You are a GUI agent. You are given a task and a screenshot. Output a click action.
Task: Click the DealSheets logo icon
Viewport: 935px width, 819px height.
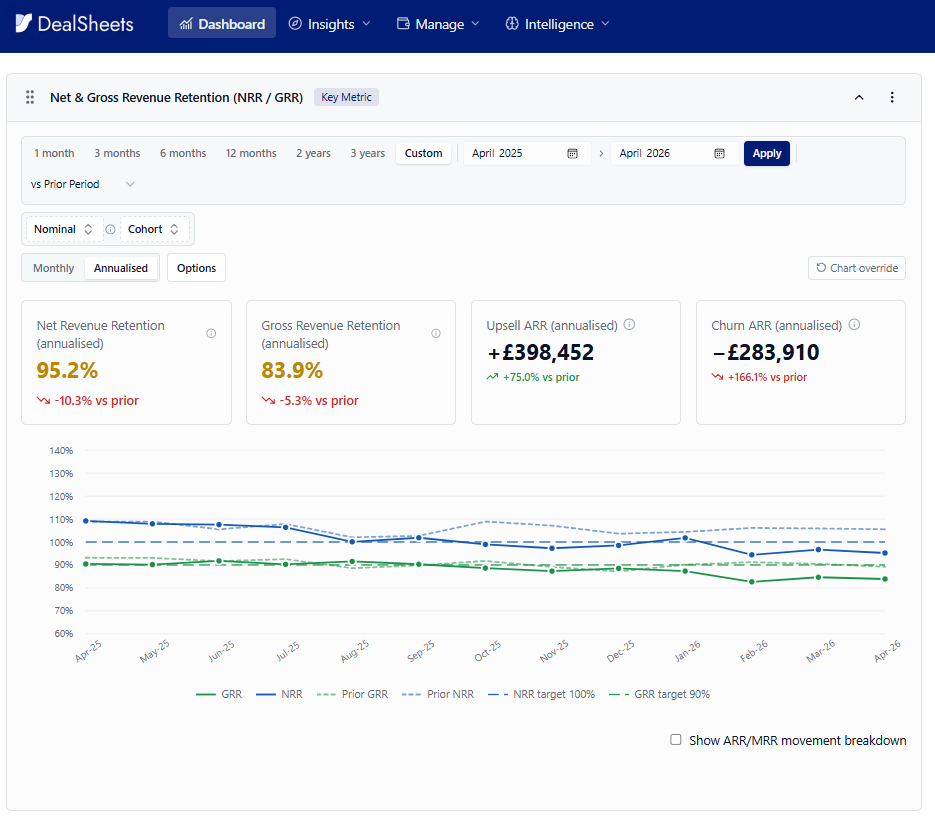tap(23, 23)
